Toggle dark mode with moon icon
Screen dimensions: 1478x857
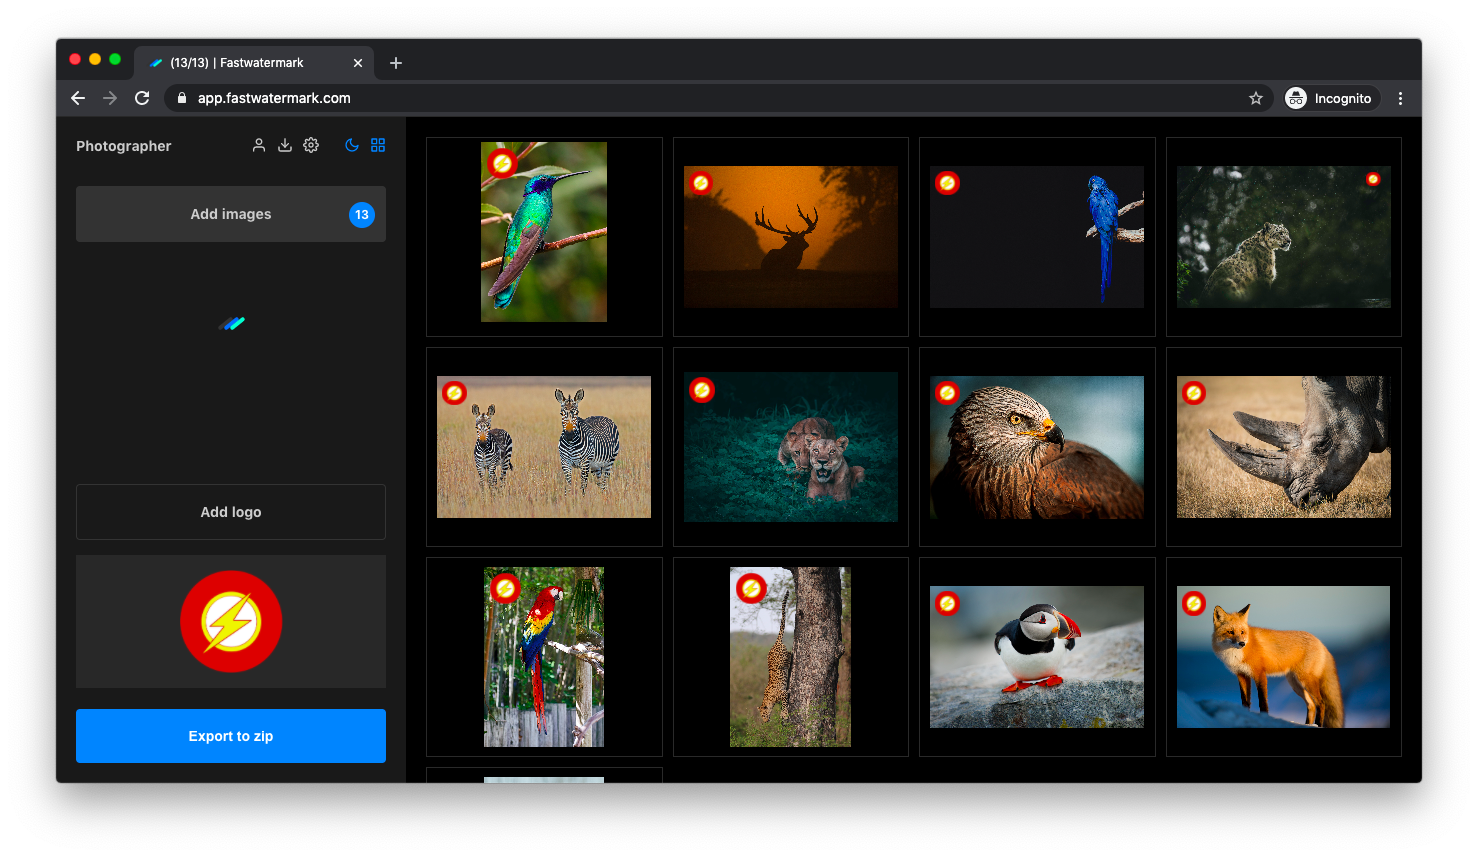352,145
